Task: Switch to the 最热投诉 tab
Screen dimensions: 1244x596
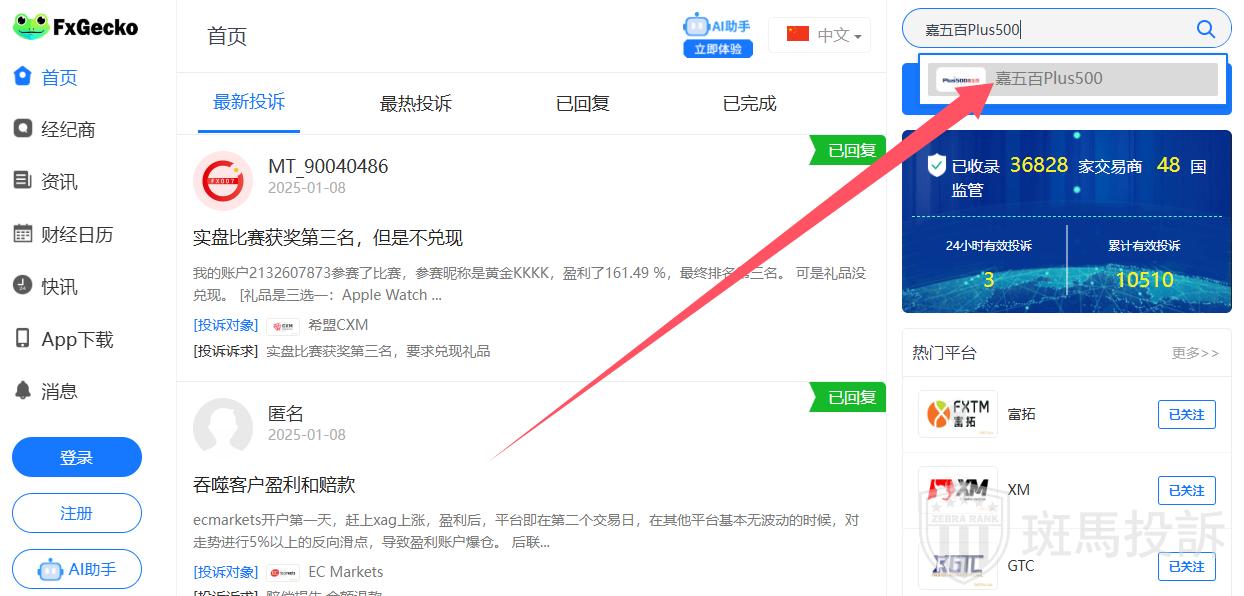Action: coord(415,104)
